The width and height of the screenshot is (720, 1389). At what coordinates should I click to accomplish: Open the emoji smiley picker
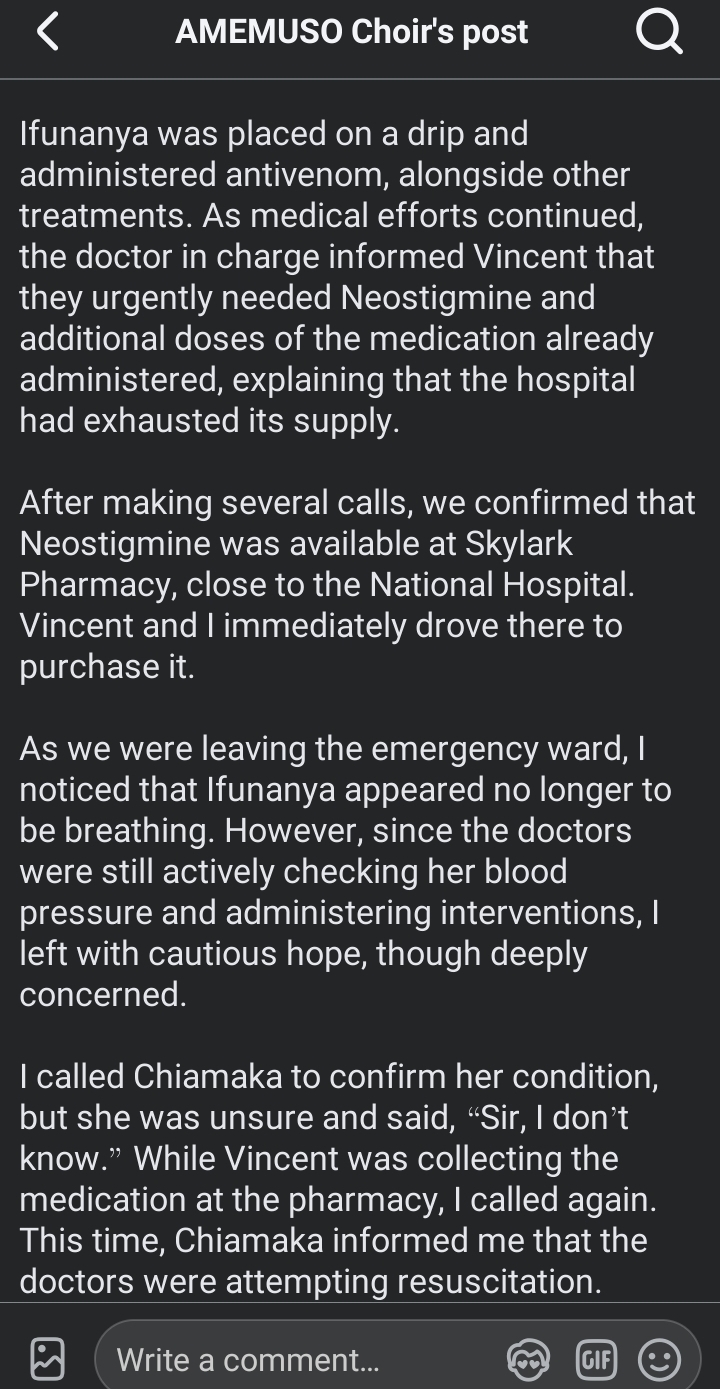pos(659,1360)
